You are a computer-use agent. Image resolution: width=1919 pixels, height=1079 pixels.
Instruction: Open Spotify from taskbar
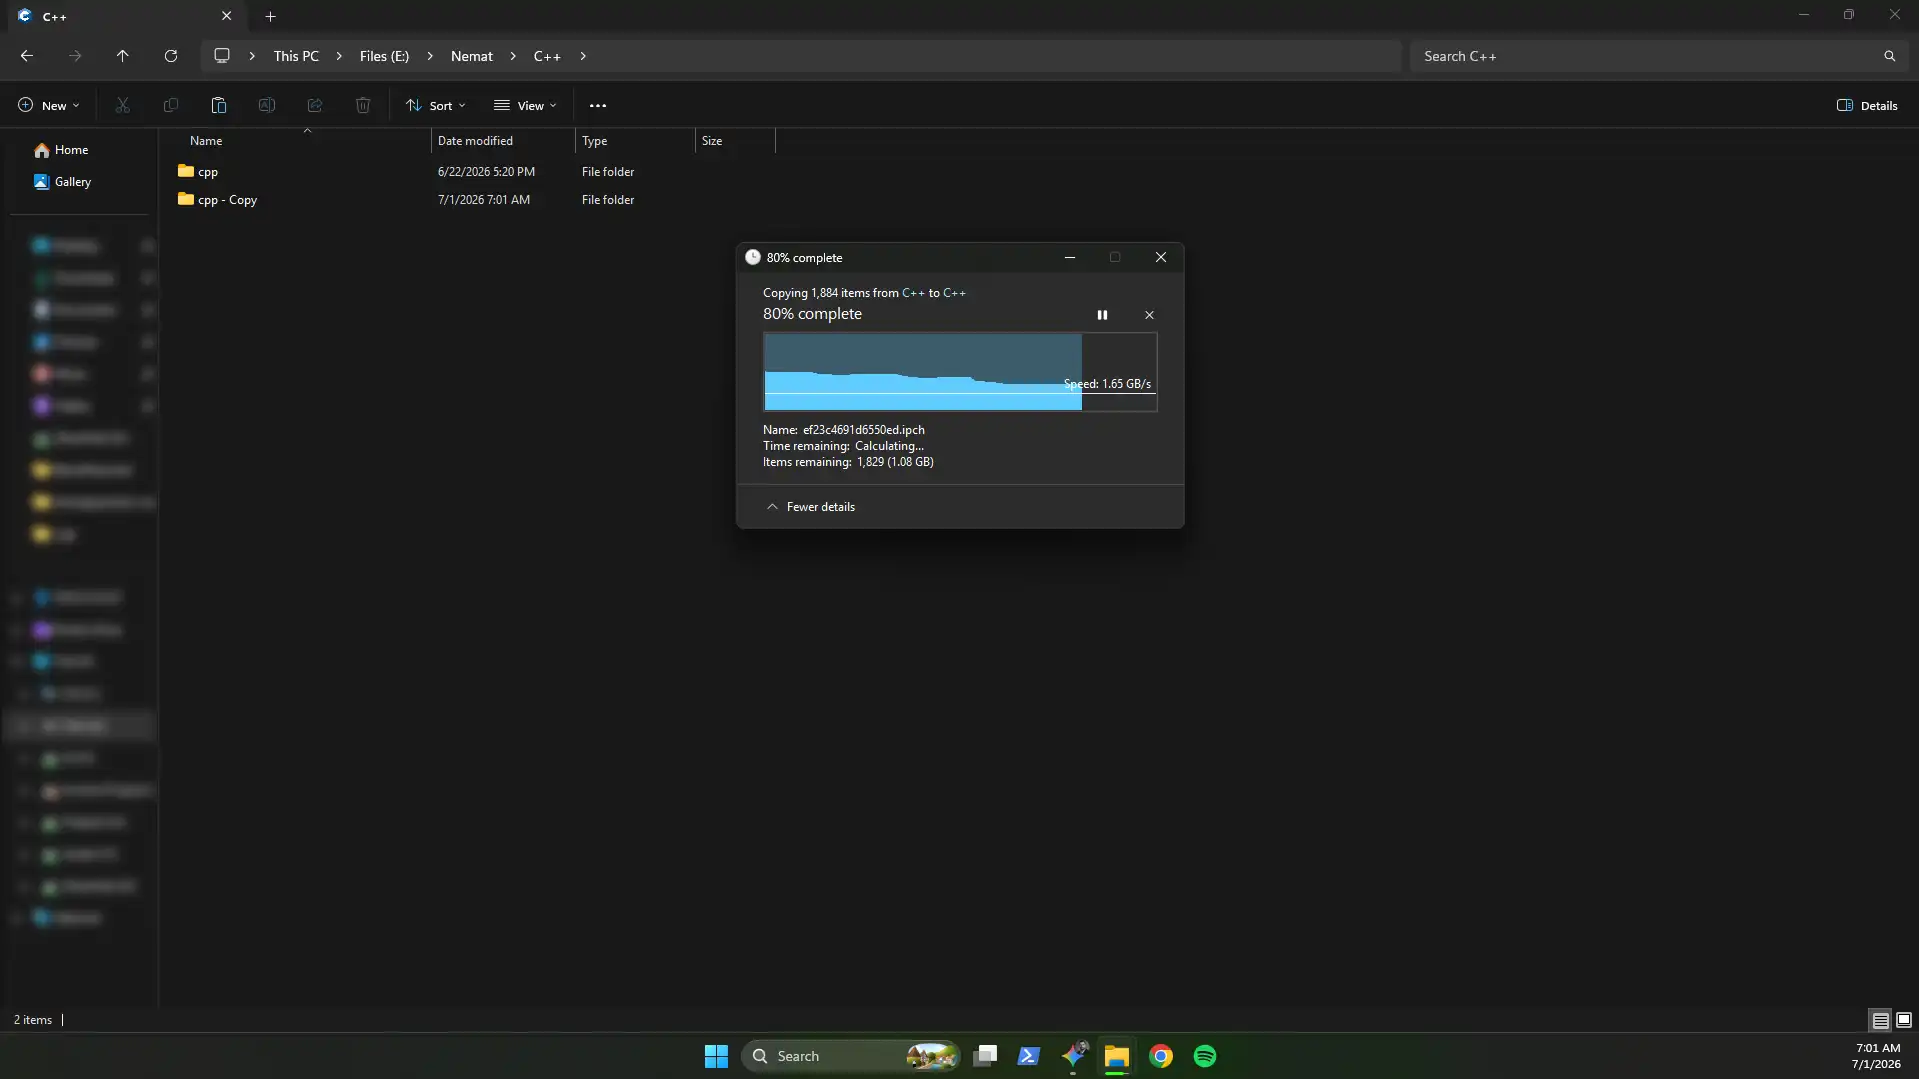click(1205, 1056)
